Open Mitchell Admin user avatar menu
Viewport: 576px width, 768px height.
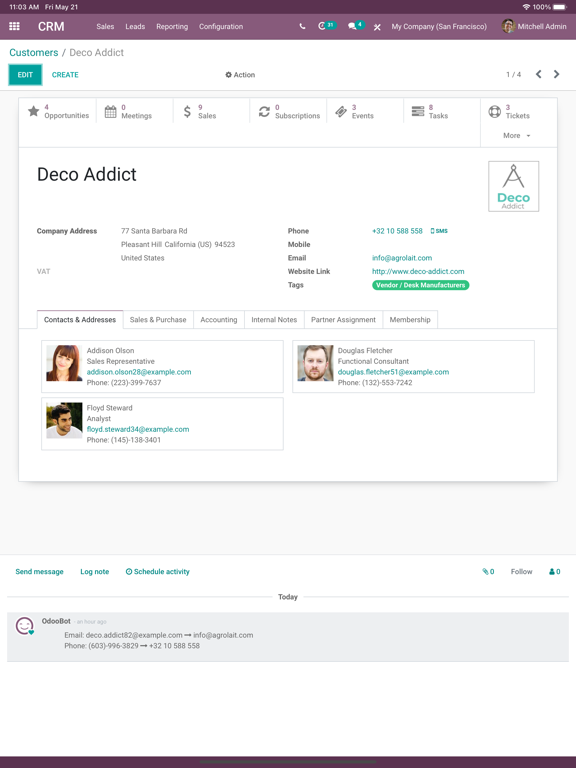534,26
